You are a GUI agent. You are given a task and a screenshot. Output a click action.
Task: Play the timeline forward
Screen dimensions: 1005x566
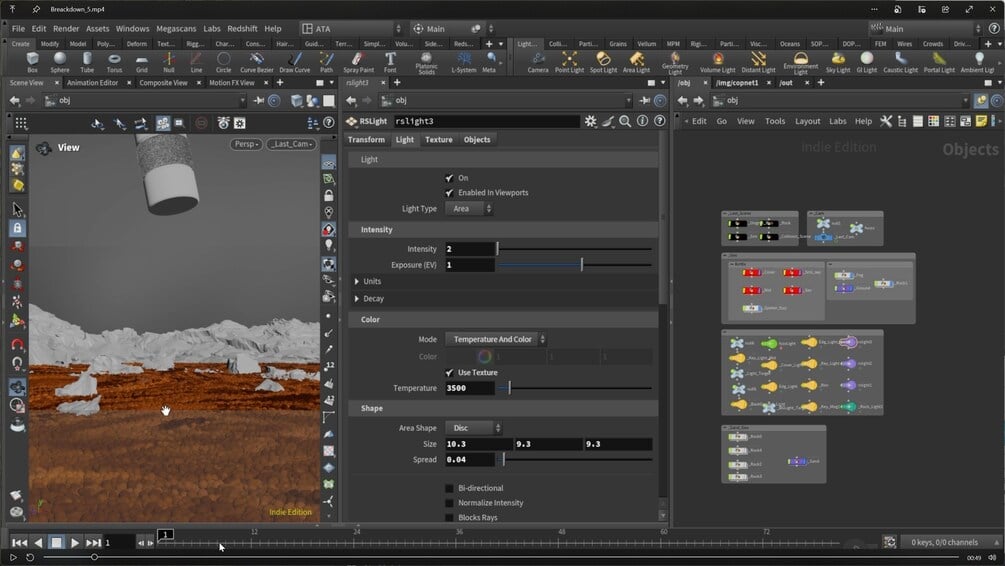(x=75, y=543)
